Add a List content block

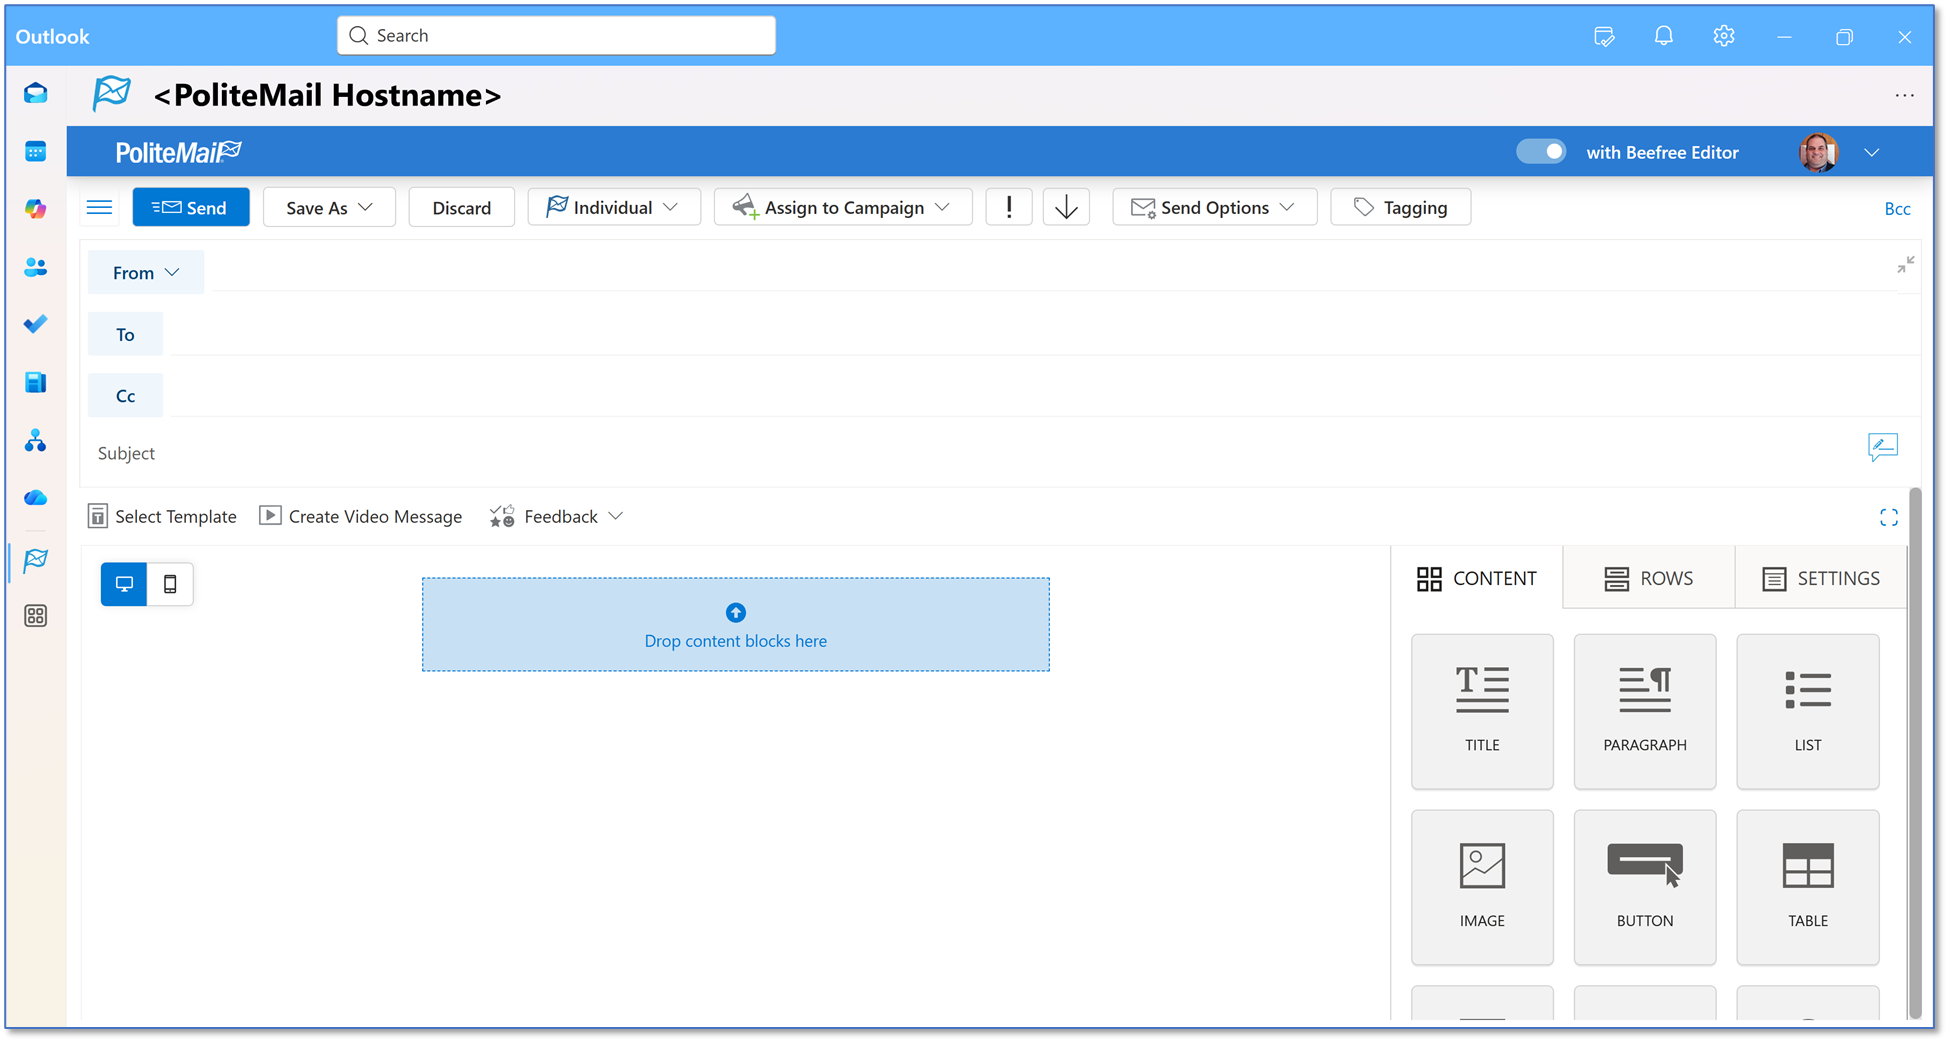click(x=1808, y=711)
